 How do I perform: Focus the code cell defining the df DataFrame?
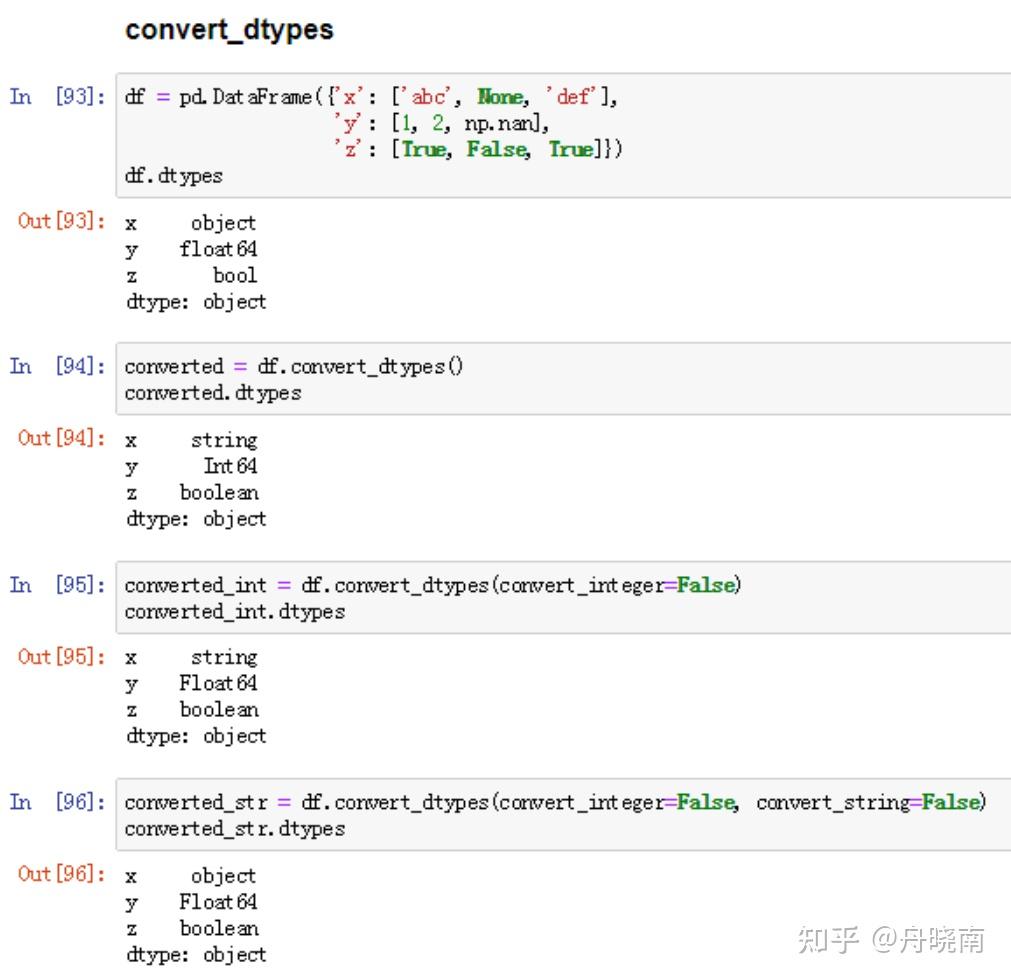pyautogui.click(x=560, y=135)
